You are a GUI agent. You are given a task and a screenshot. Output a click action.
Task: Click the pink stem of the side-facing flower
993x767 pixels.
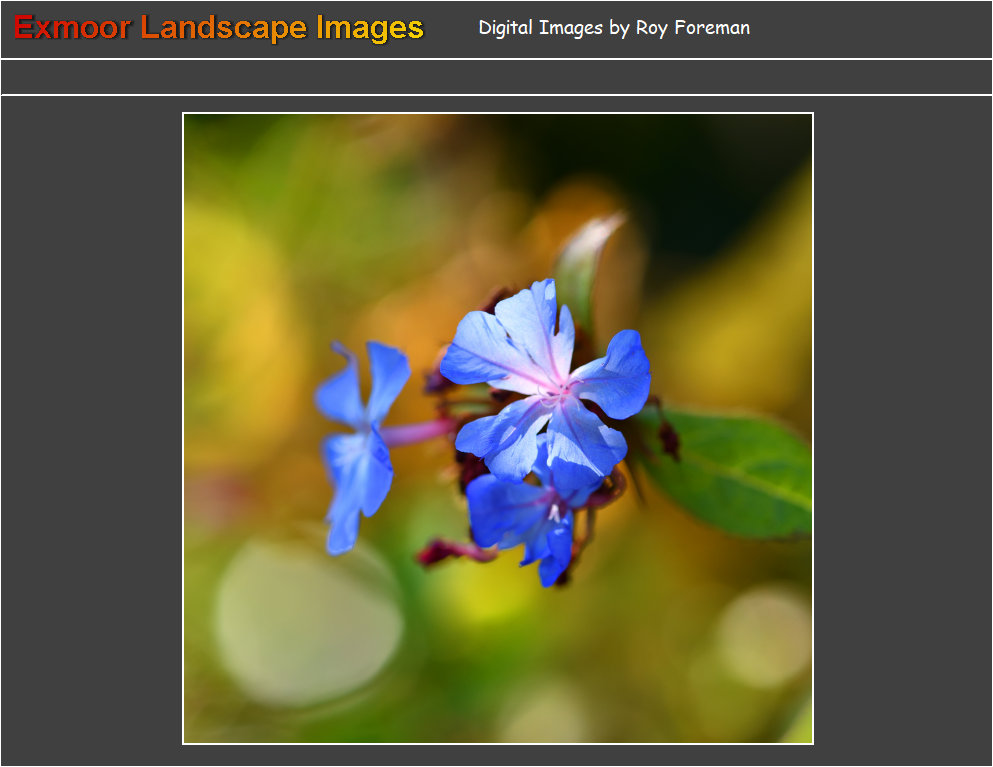point(418,433)
